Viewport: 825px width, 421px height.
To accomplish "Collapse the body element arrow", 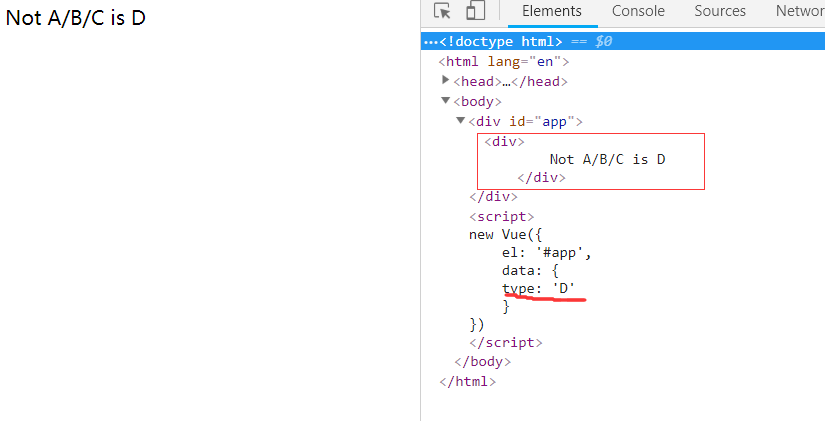I will [x=446, y=101].
